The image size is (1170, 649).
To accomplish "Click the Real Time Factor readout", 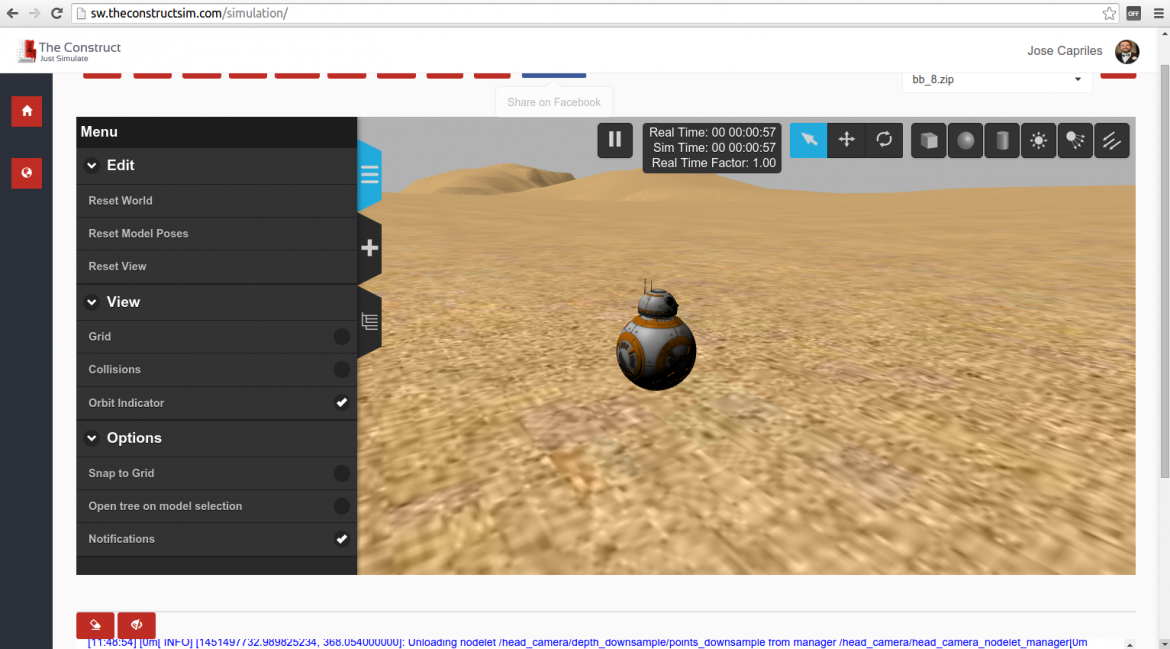I will tap(713, 163).
